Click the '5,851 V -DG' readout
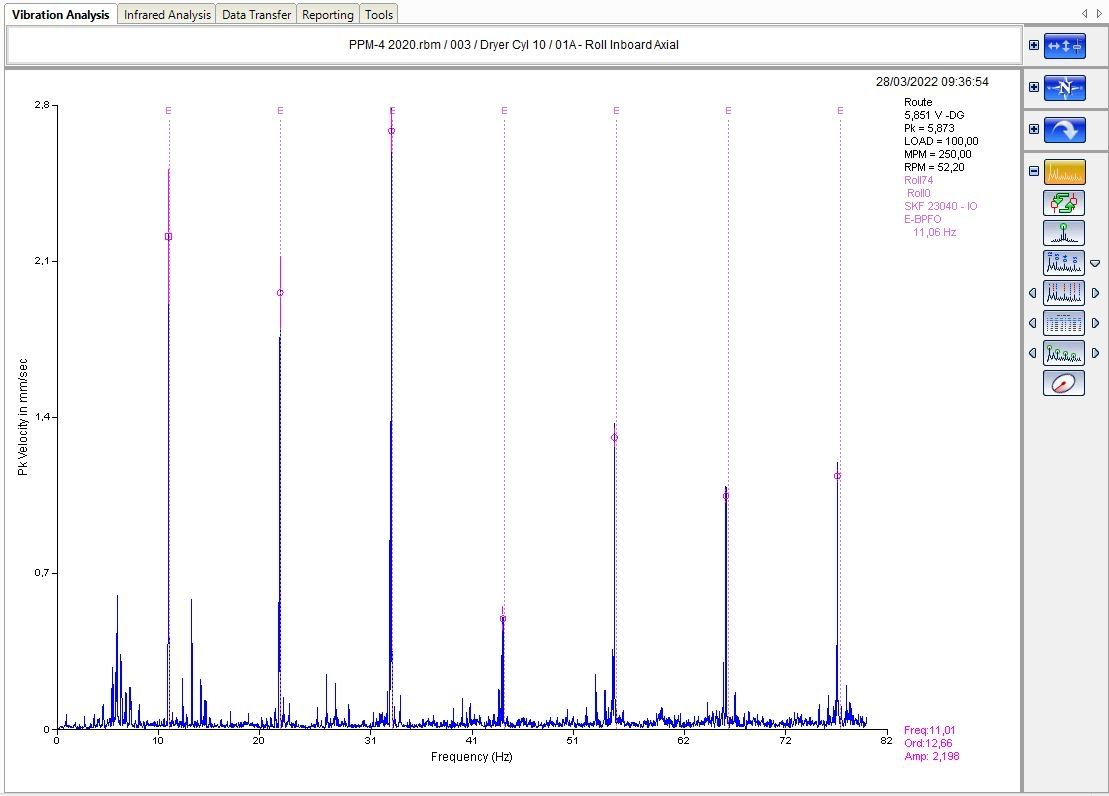The height and width of the screenshot is (796, 1109). point(934,115)
